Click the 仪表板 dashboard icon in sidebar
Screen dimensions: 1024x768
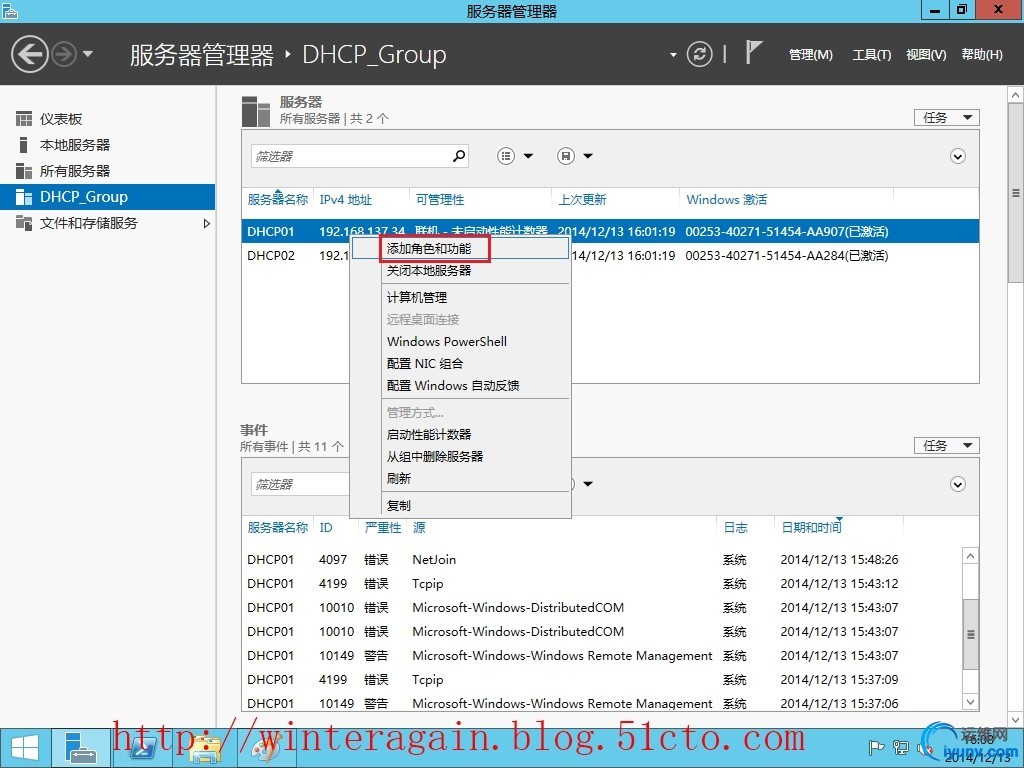[x=24, y=119]
